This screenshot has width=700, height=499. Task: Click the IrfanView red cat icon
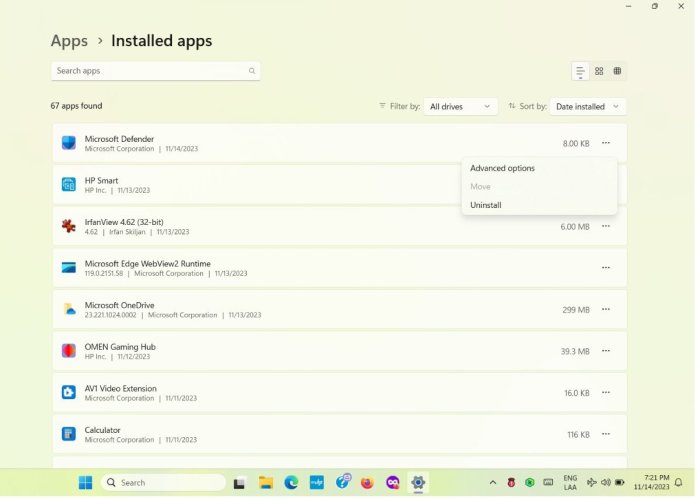[69, 227]
